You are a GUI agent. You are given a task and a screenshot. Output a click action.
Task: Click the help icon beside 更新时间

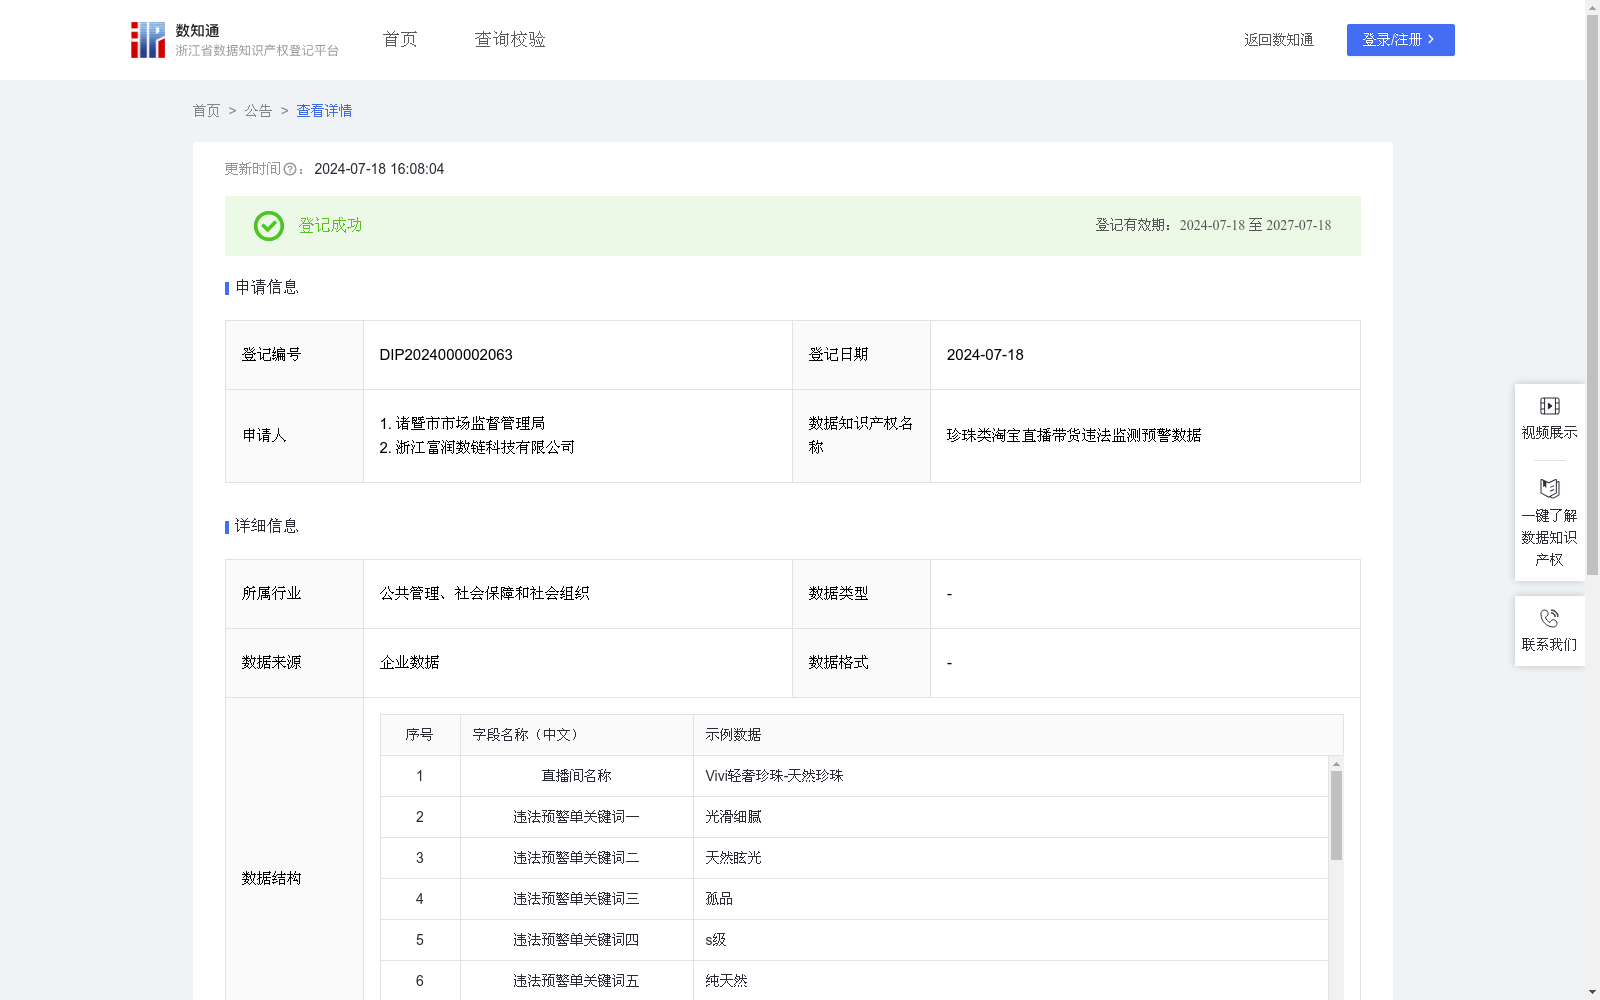point(290,170)
